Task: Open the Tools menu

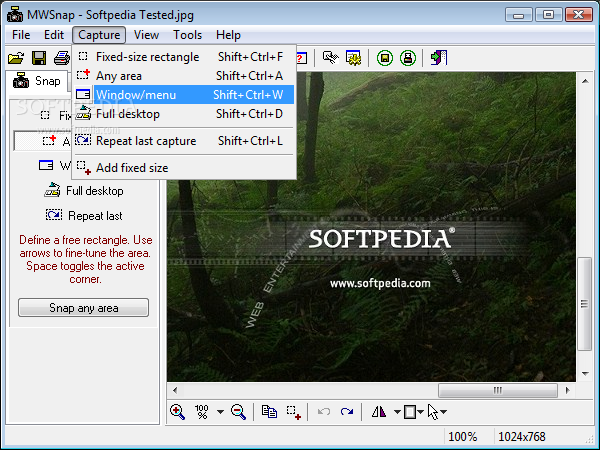Action: [188, 35]
